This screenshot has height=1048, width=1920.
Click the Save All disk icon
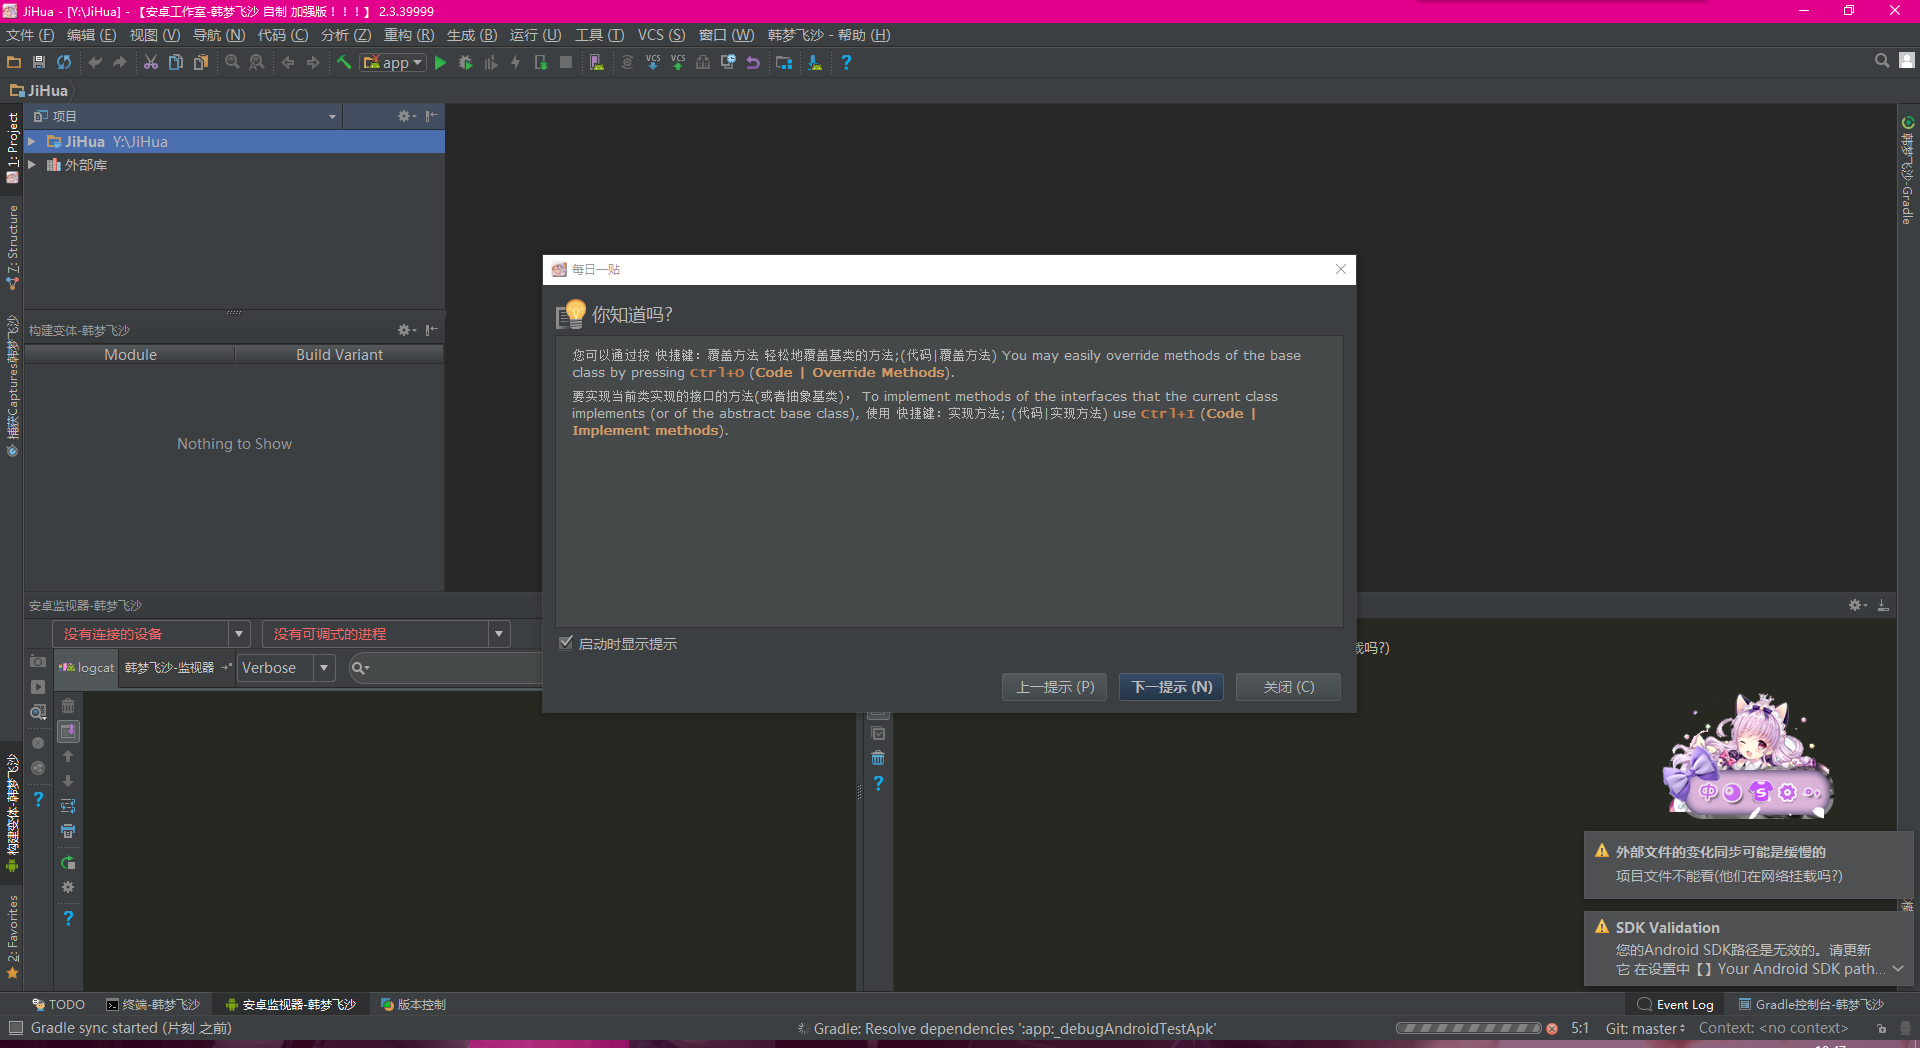pyautogui.click(x=39, y=62)
